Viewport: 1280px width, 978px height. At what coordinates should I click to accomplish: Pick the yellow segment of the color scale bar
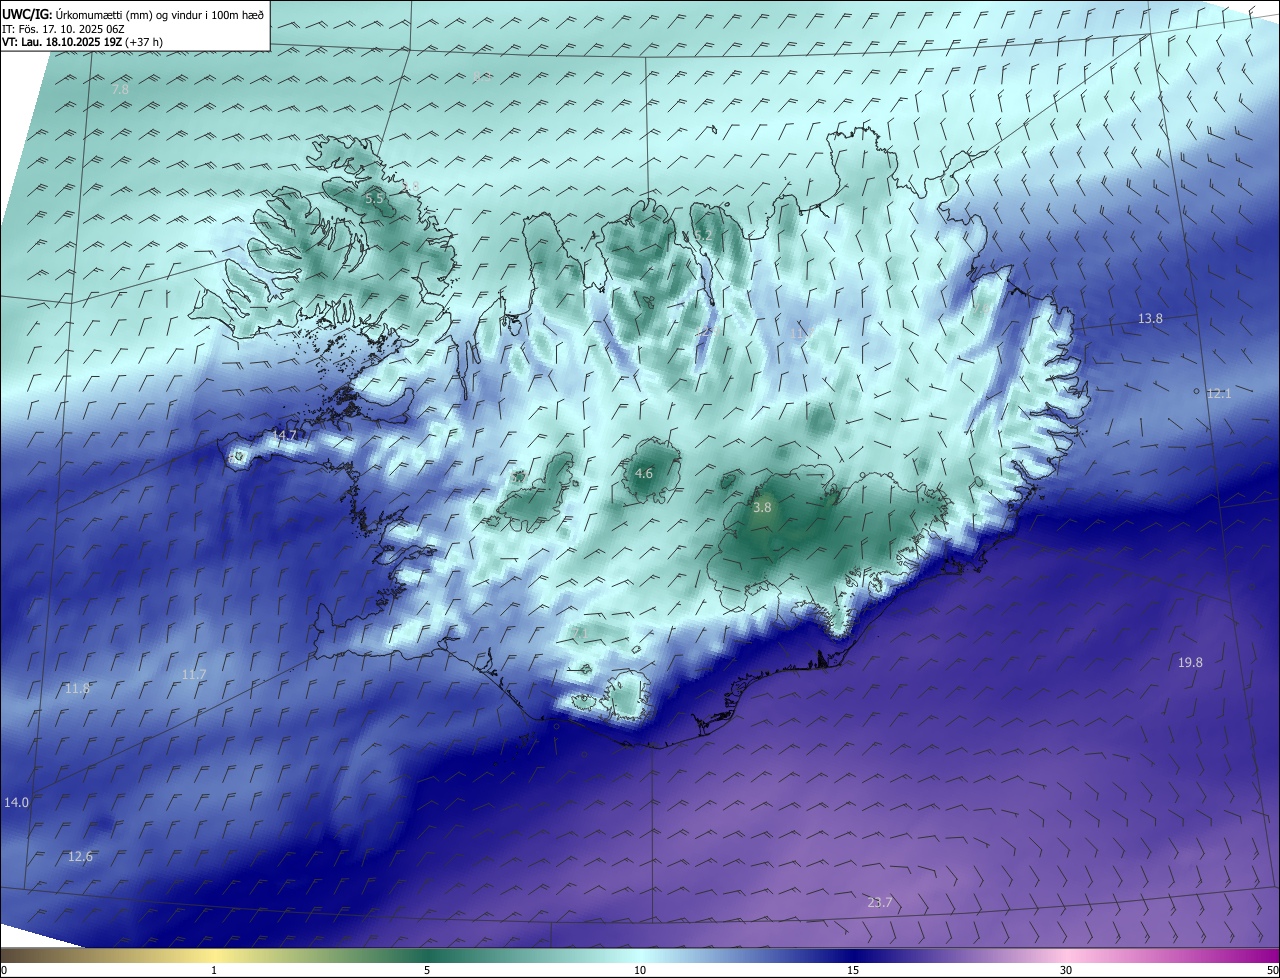214,955
